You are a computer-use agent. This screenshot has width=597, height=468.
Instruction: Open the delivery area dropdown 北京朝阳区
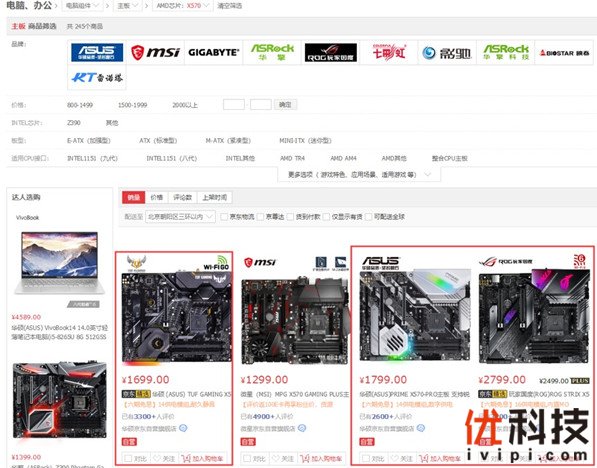click(x=180, y=217)
